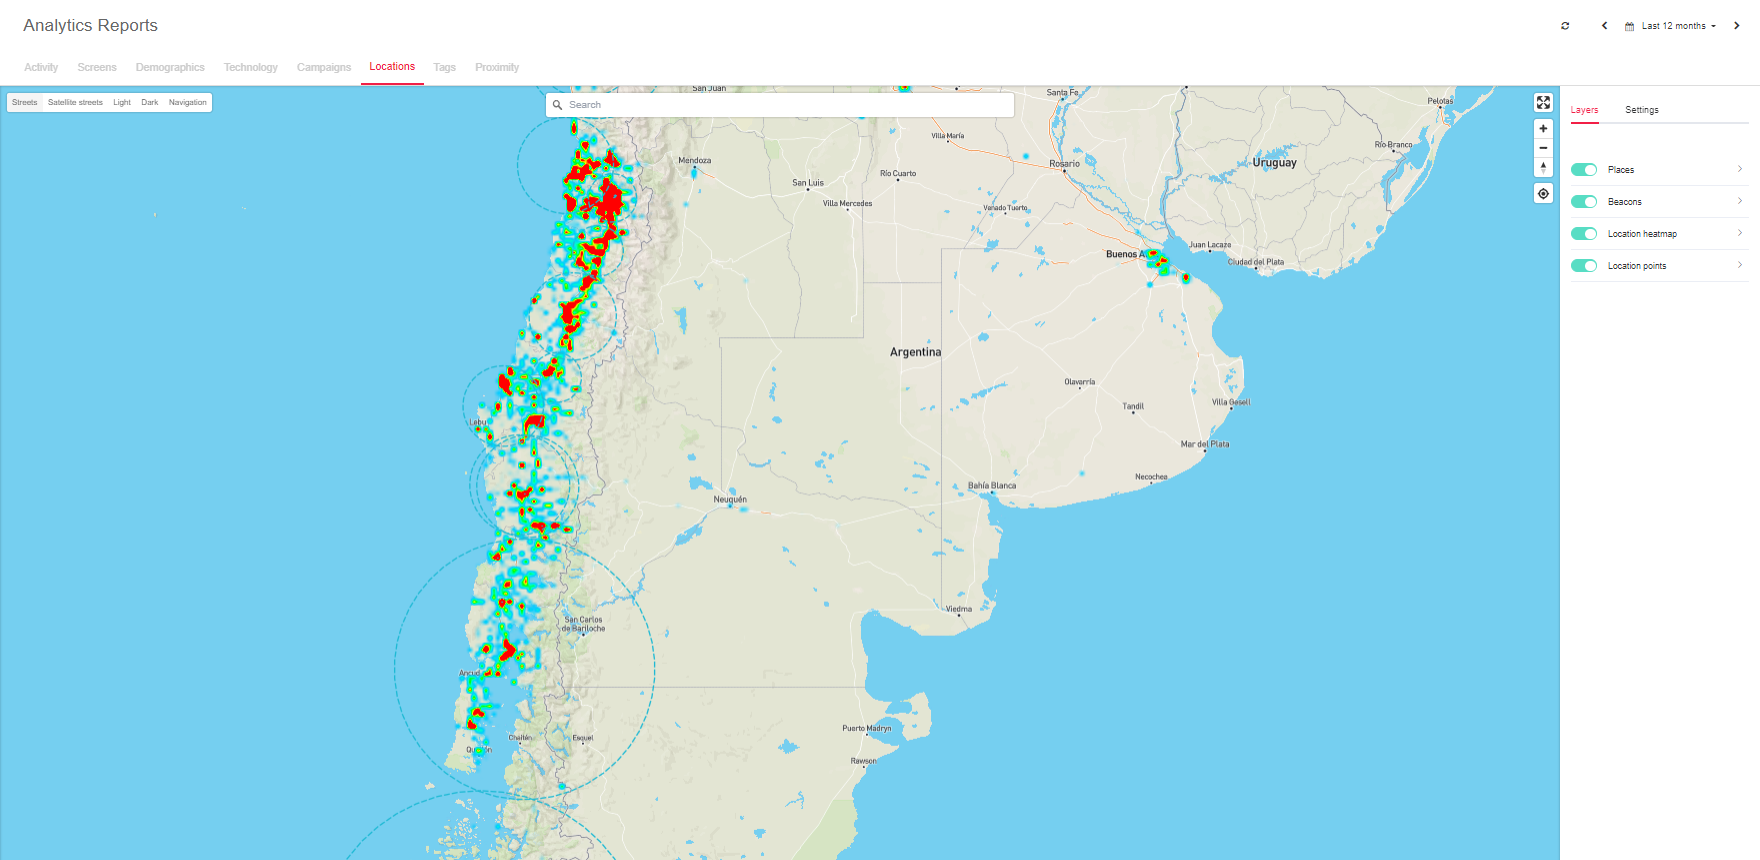Select Satellite streets map style
The width and height of the screenshot is (1760, 860).
click(75, 102)
